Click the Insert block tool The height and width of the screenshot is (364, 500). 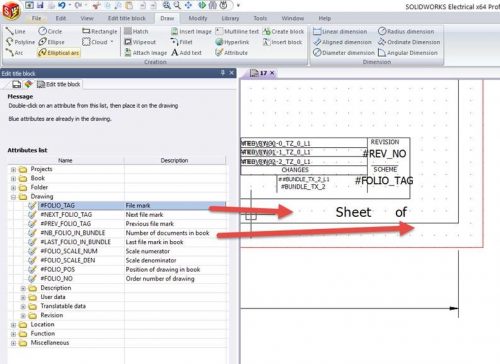[282, 42]
